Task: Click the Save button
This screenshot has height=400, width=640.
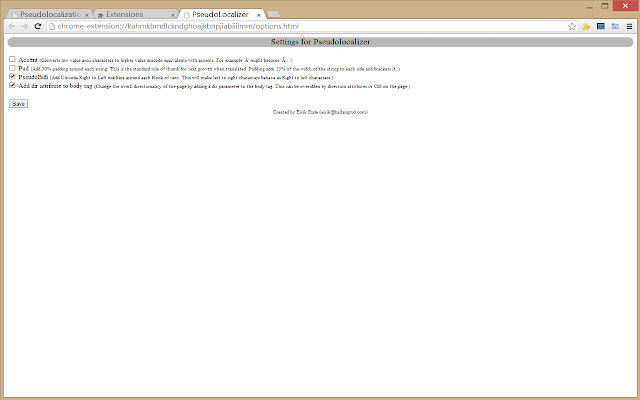Action: (18, 104)
